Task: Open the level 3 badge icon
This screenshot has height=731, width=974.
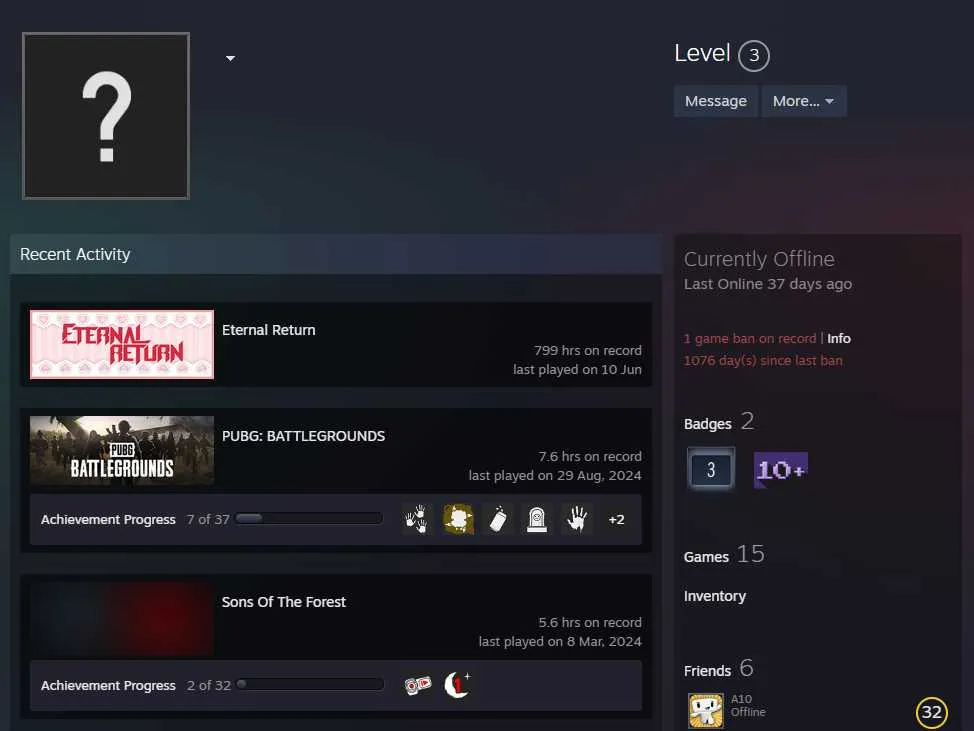Action: click(711, 469)
